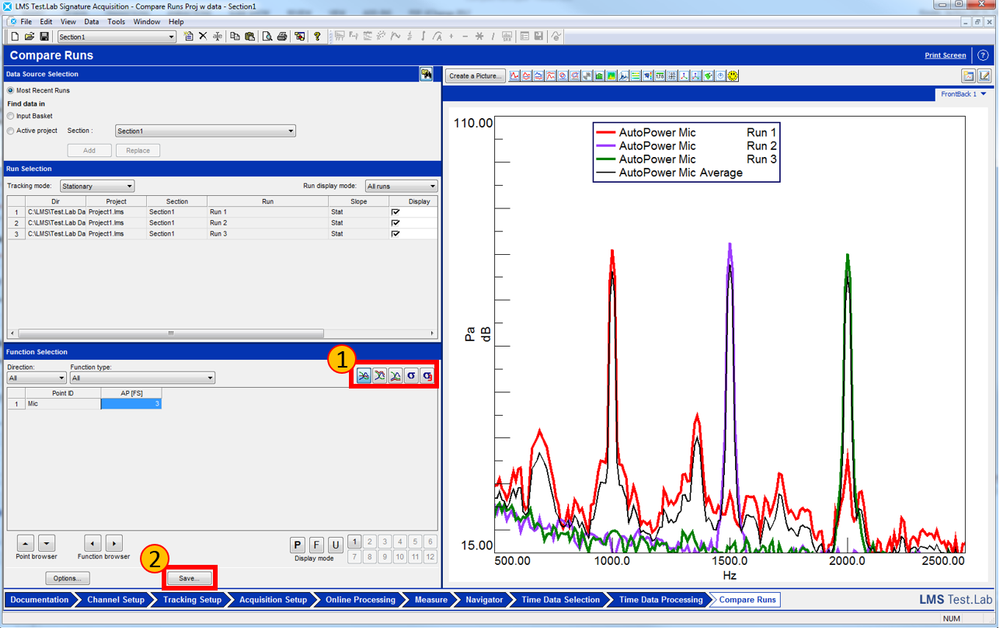Click the Save... button
This screenshot has width=999, height=628.
click(189, 578)
